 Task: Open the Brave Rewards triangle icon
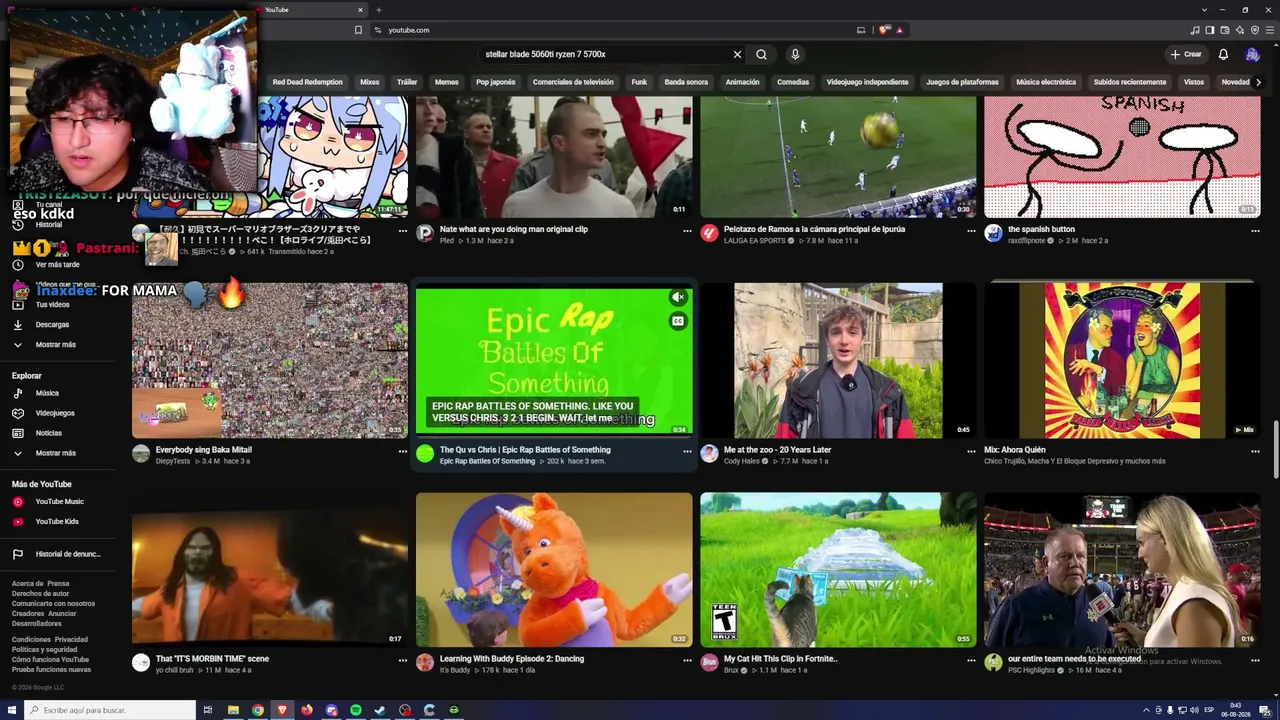pos(900,30)
